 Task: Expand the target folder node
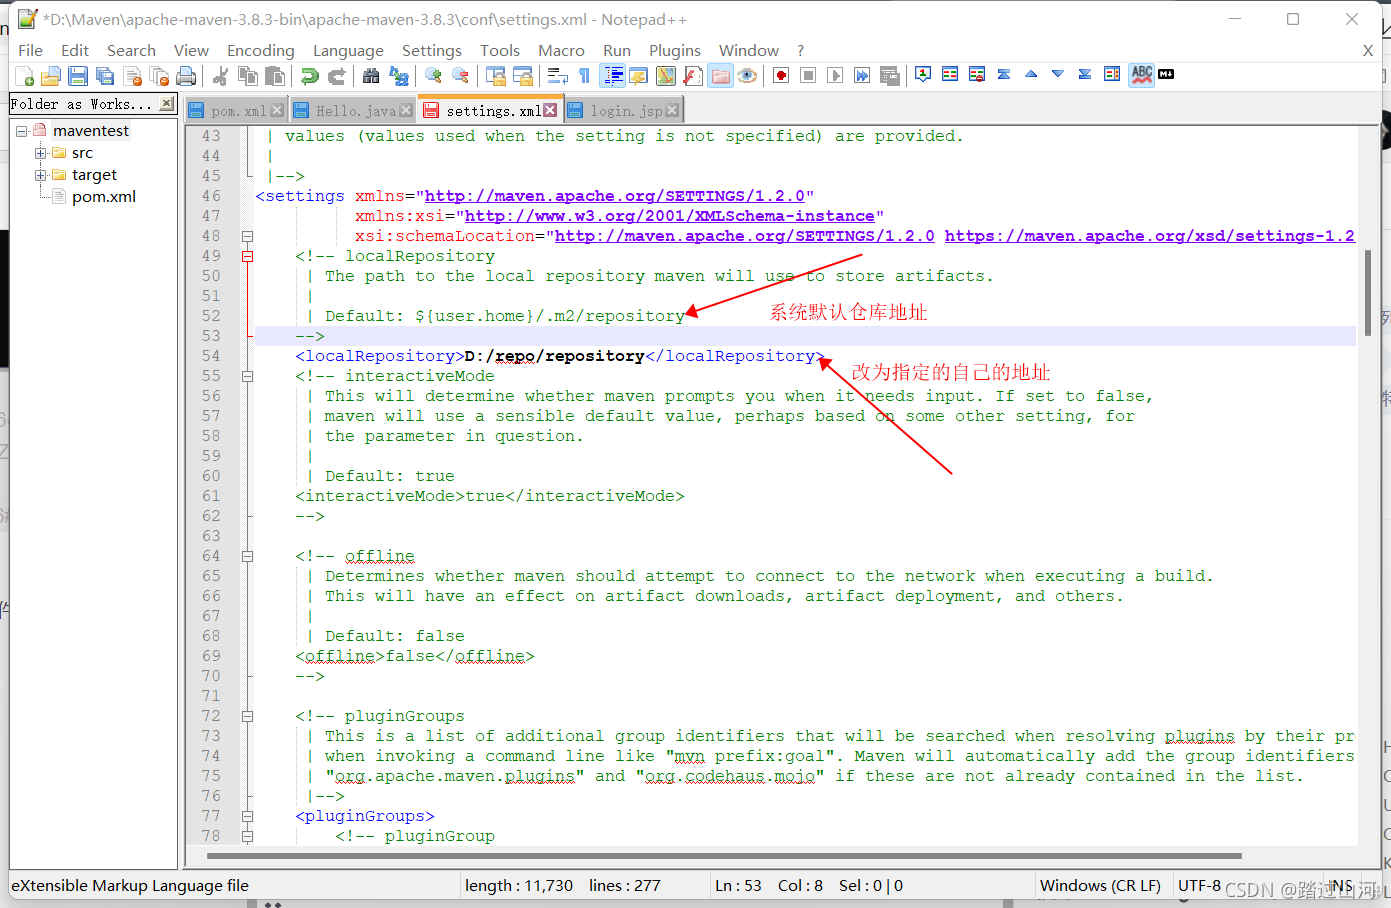(x=41, y=175)
